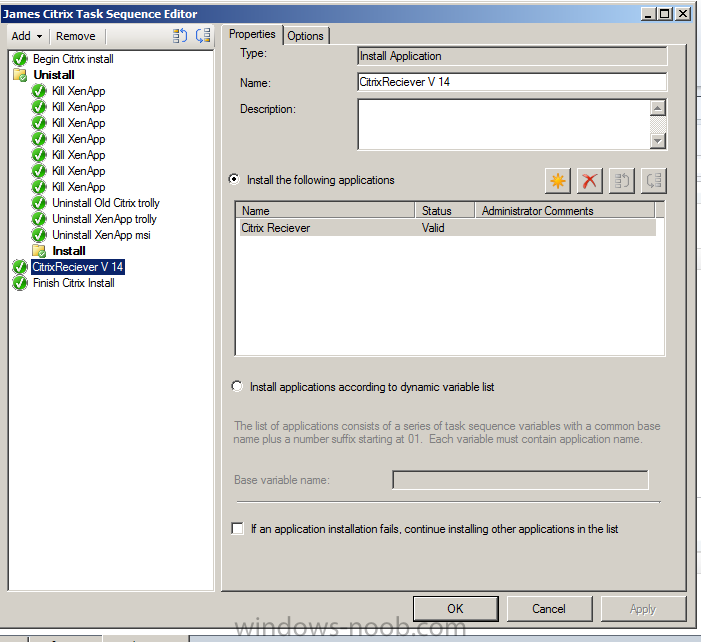The image size is (701, 642).
Task: Click the Administrator Comments column header
Action: (565, 211)
